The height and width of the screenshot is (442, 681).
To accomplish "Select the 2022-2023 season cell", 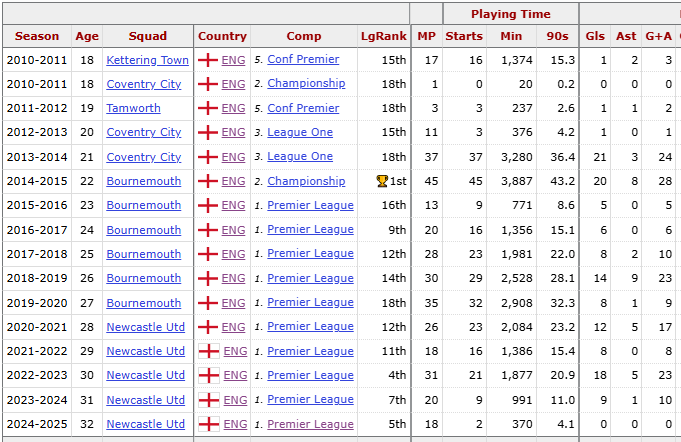I will [x=37, y=376].
